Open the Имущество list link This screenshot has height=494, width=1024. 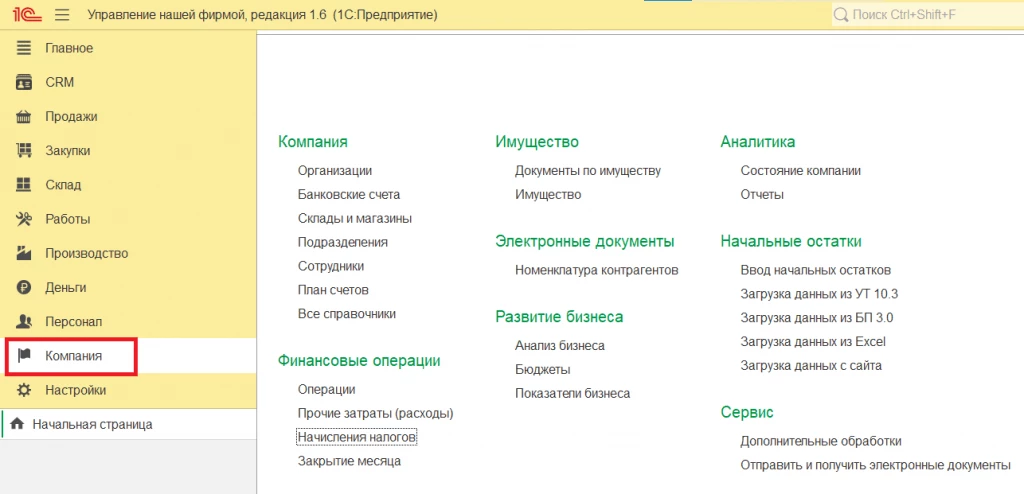[x=548, y=195]
